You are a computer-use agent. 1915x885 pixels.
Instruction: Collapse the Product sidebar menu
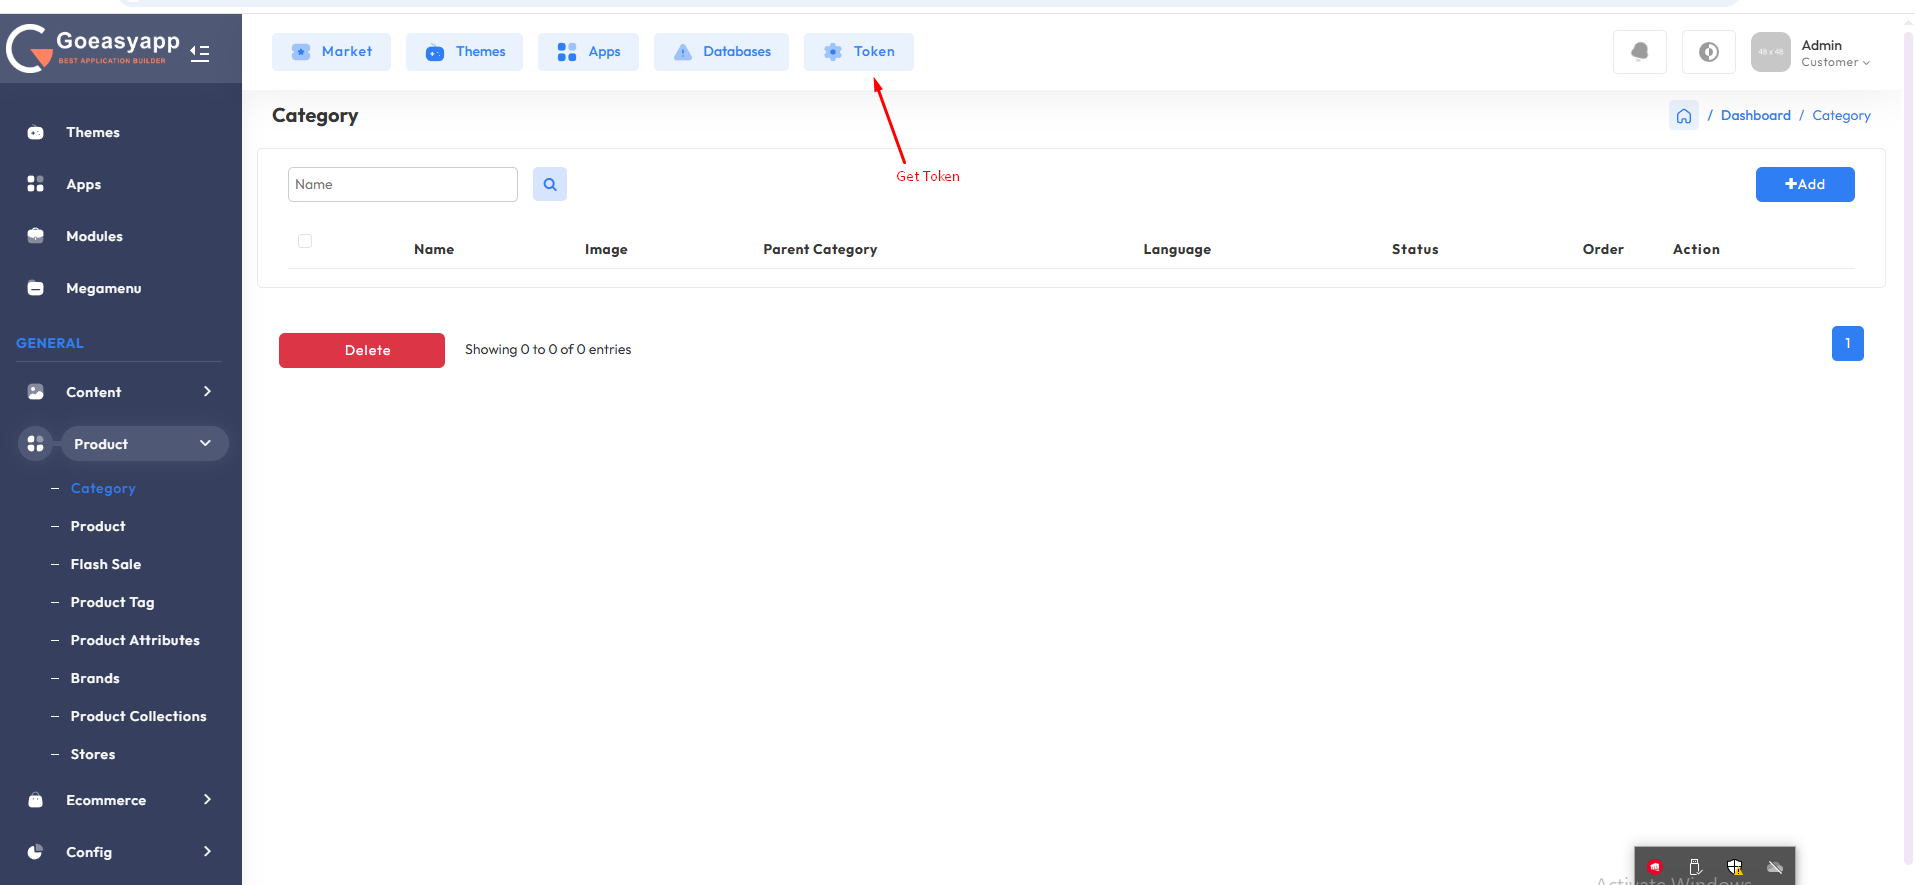click(x=143, y=444)
